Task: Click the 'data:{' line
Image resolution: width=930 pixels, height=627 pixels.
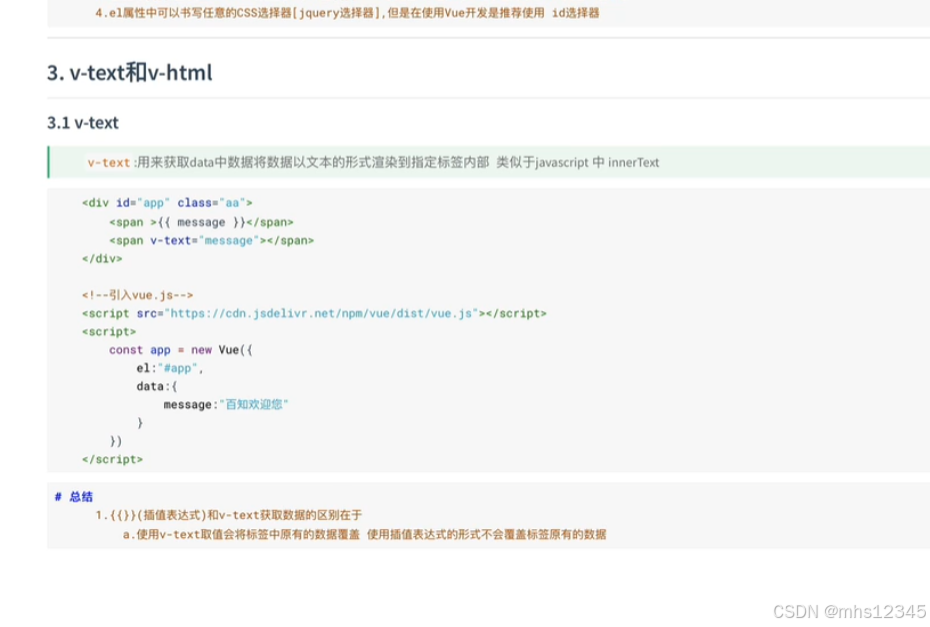Action: [157, 386]
